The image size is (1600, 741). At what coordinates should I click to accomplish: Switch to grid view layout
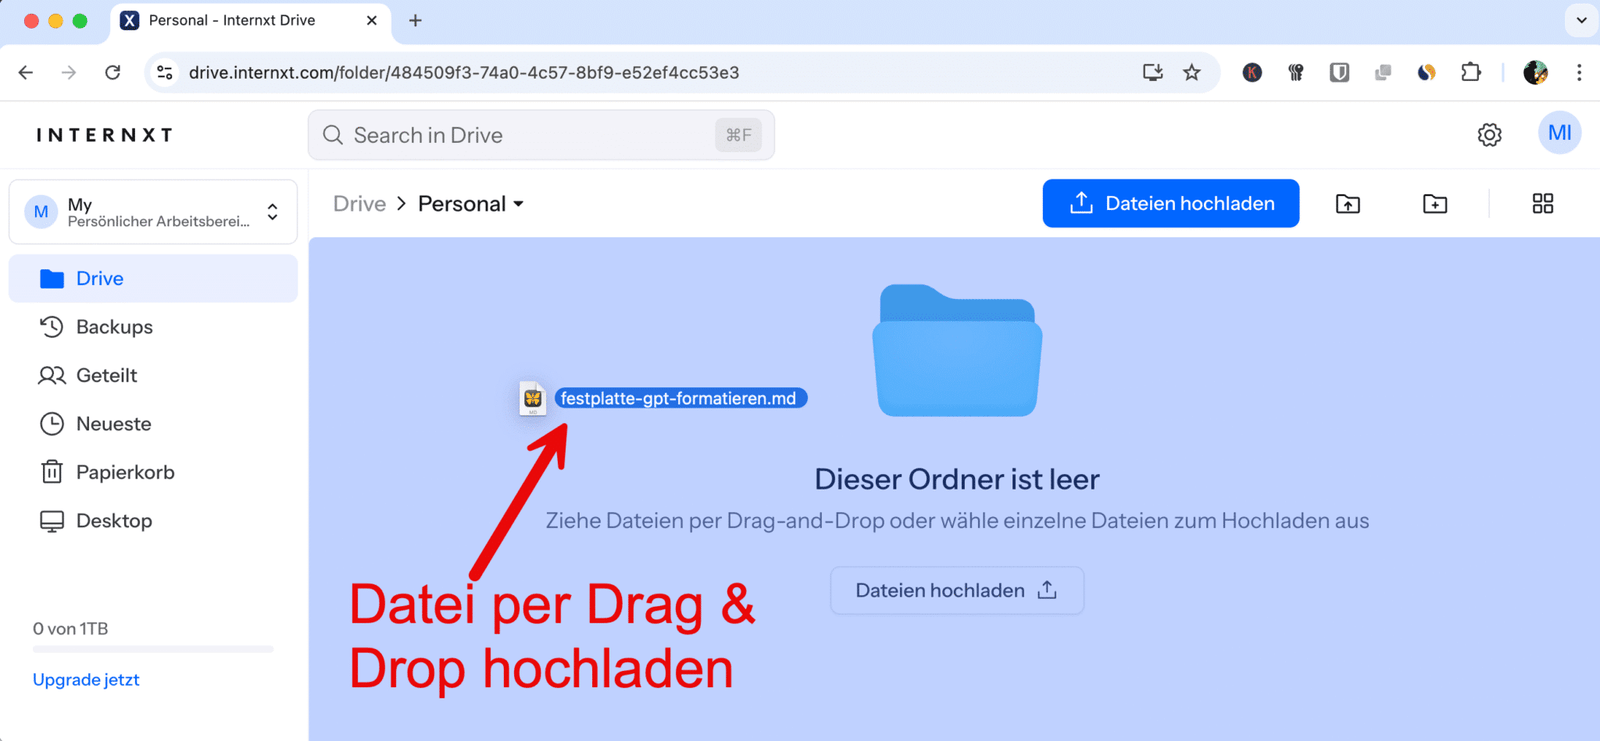coord(1543,204)
